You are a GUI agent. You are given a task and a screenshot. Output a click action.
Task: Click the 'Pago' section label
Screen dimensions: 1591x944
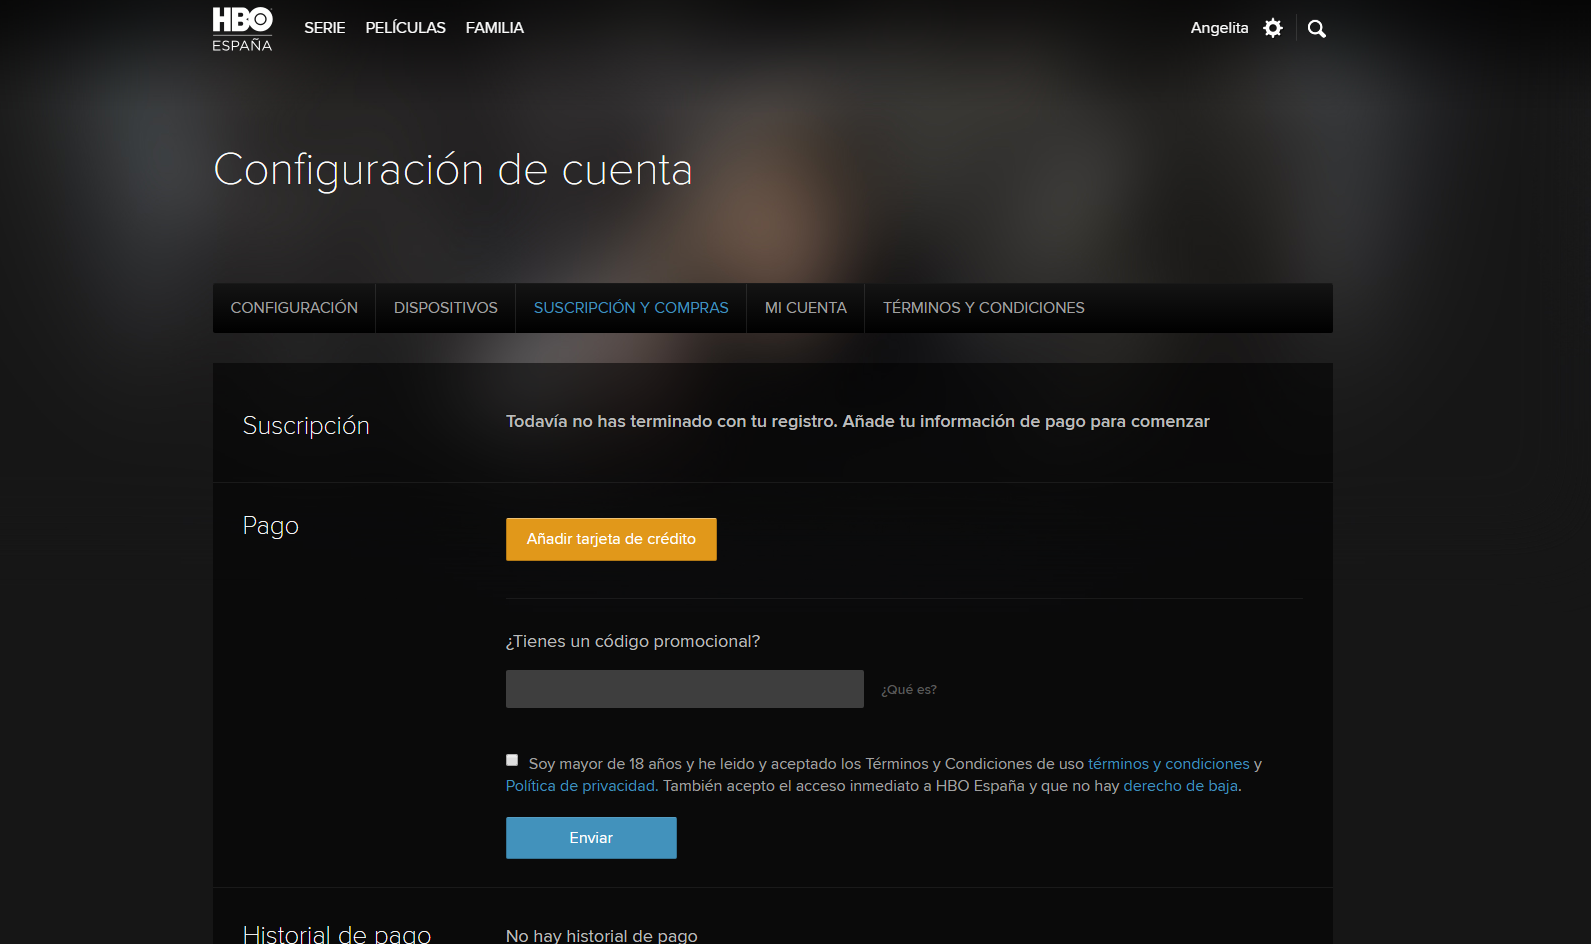(270, 526)
